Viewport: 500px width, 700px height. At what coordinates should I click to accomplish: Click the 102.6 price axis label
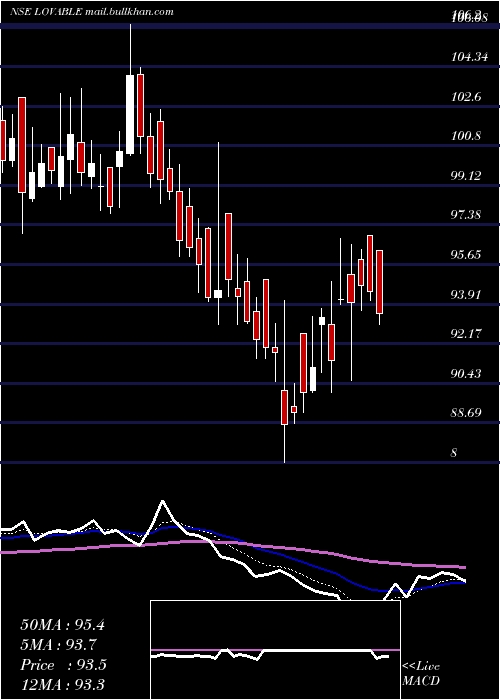point(466,96)
